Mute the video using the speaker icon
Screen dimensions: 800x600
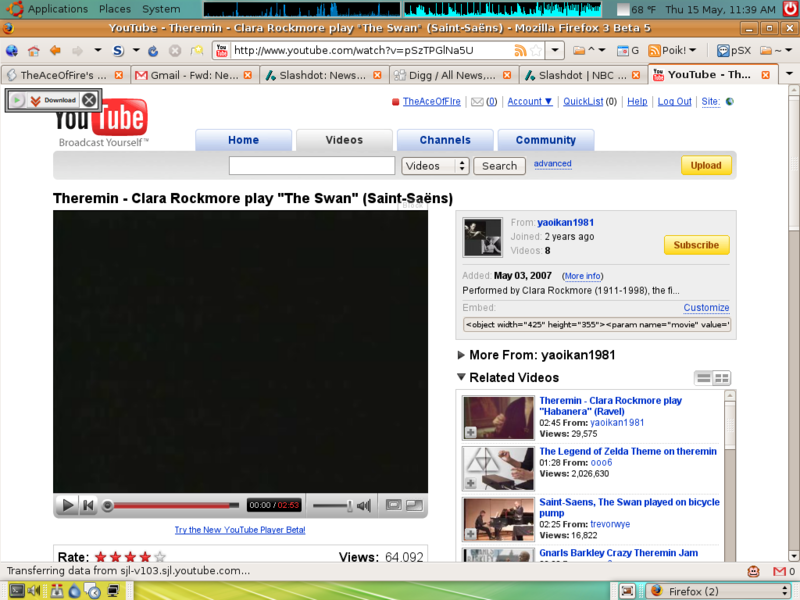point(364,506)
